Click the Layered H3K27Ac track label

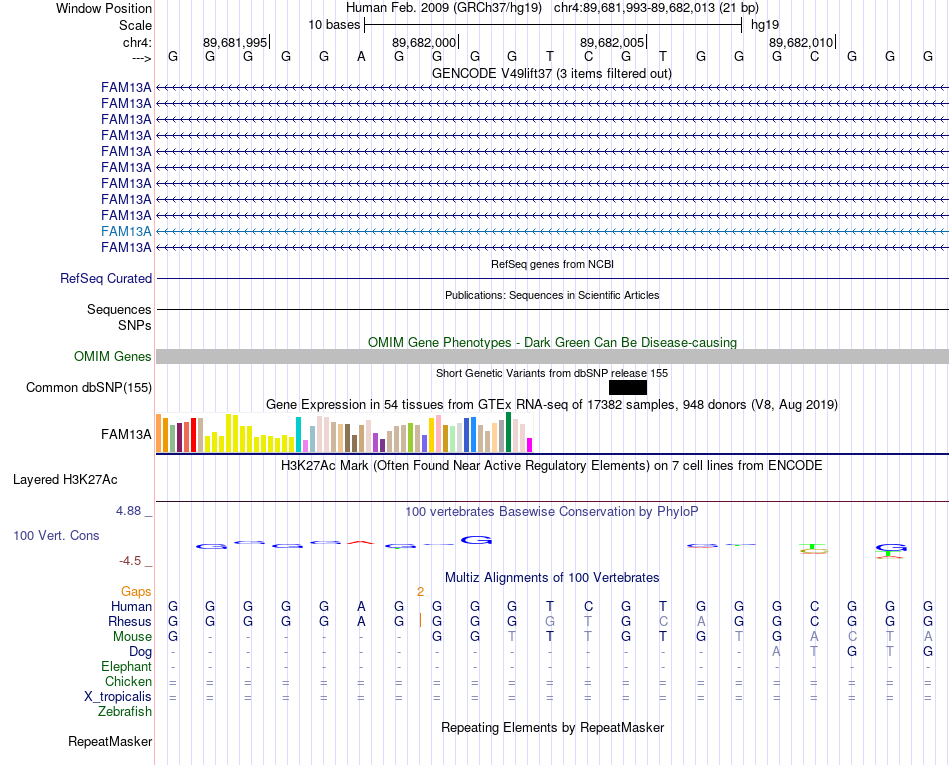[65, 480]
